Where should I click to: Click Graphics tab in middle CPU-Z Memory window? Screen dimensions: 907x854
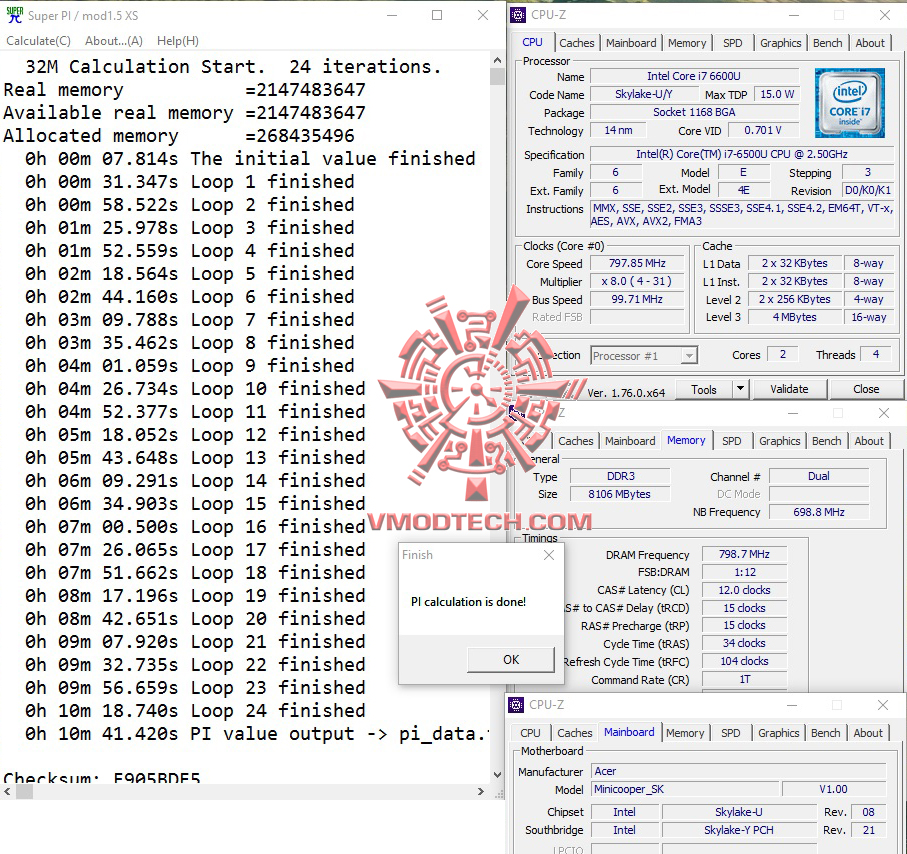tap(779, 441)
